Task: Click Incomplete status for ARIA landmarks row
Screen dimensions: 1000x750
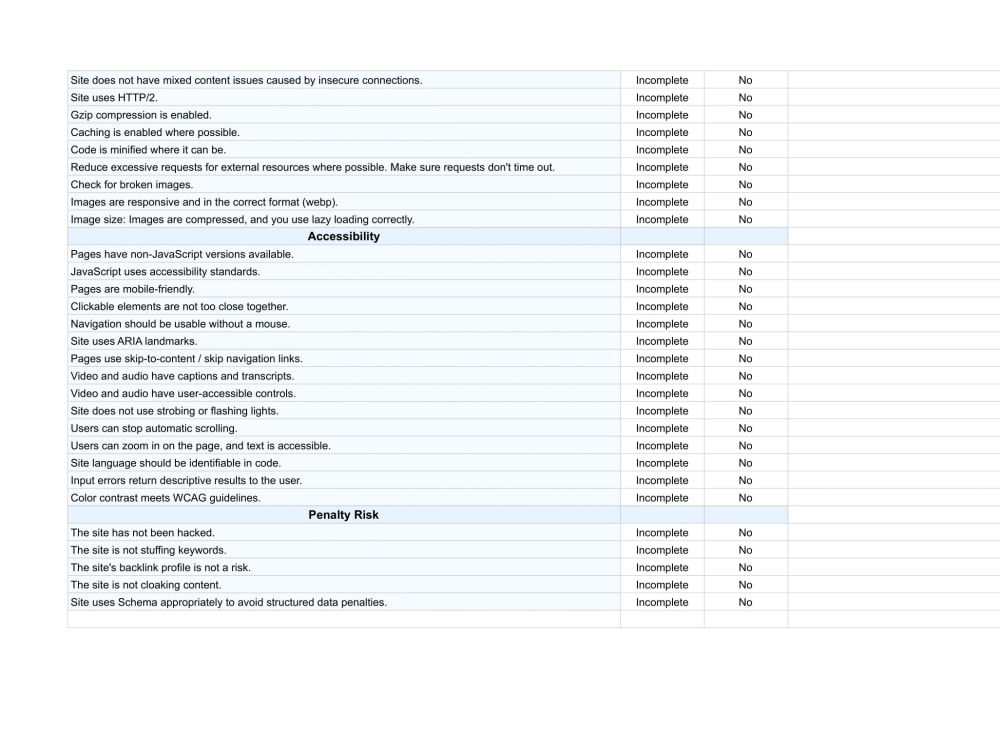Action: [662, 341]
